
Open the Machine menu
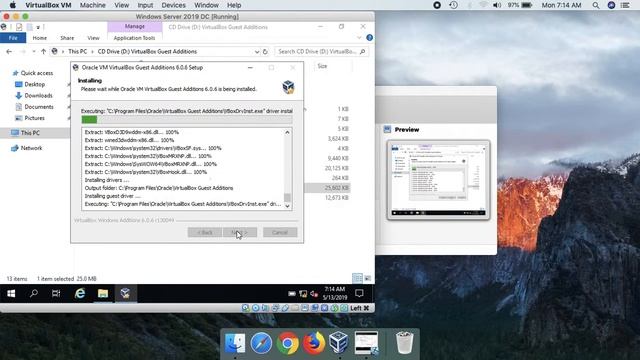tap(93, 5)
